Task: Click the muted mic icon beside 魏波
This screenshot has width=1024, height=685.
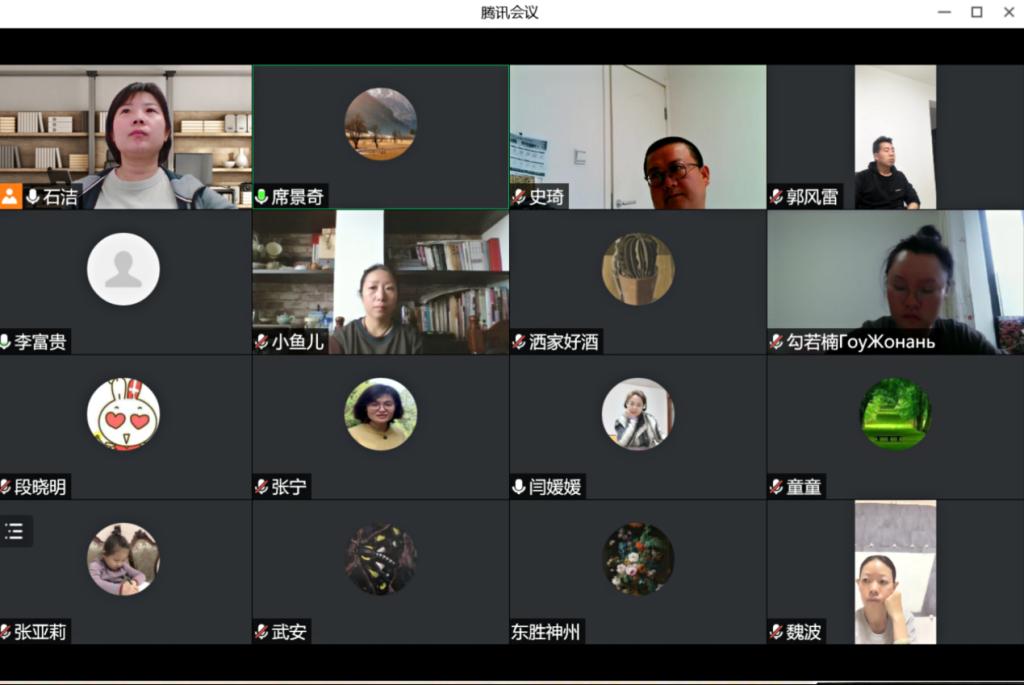Action: pos(776,632)
